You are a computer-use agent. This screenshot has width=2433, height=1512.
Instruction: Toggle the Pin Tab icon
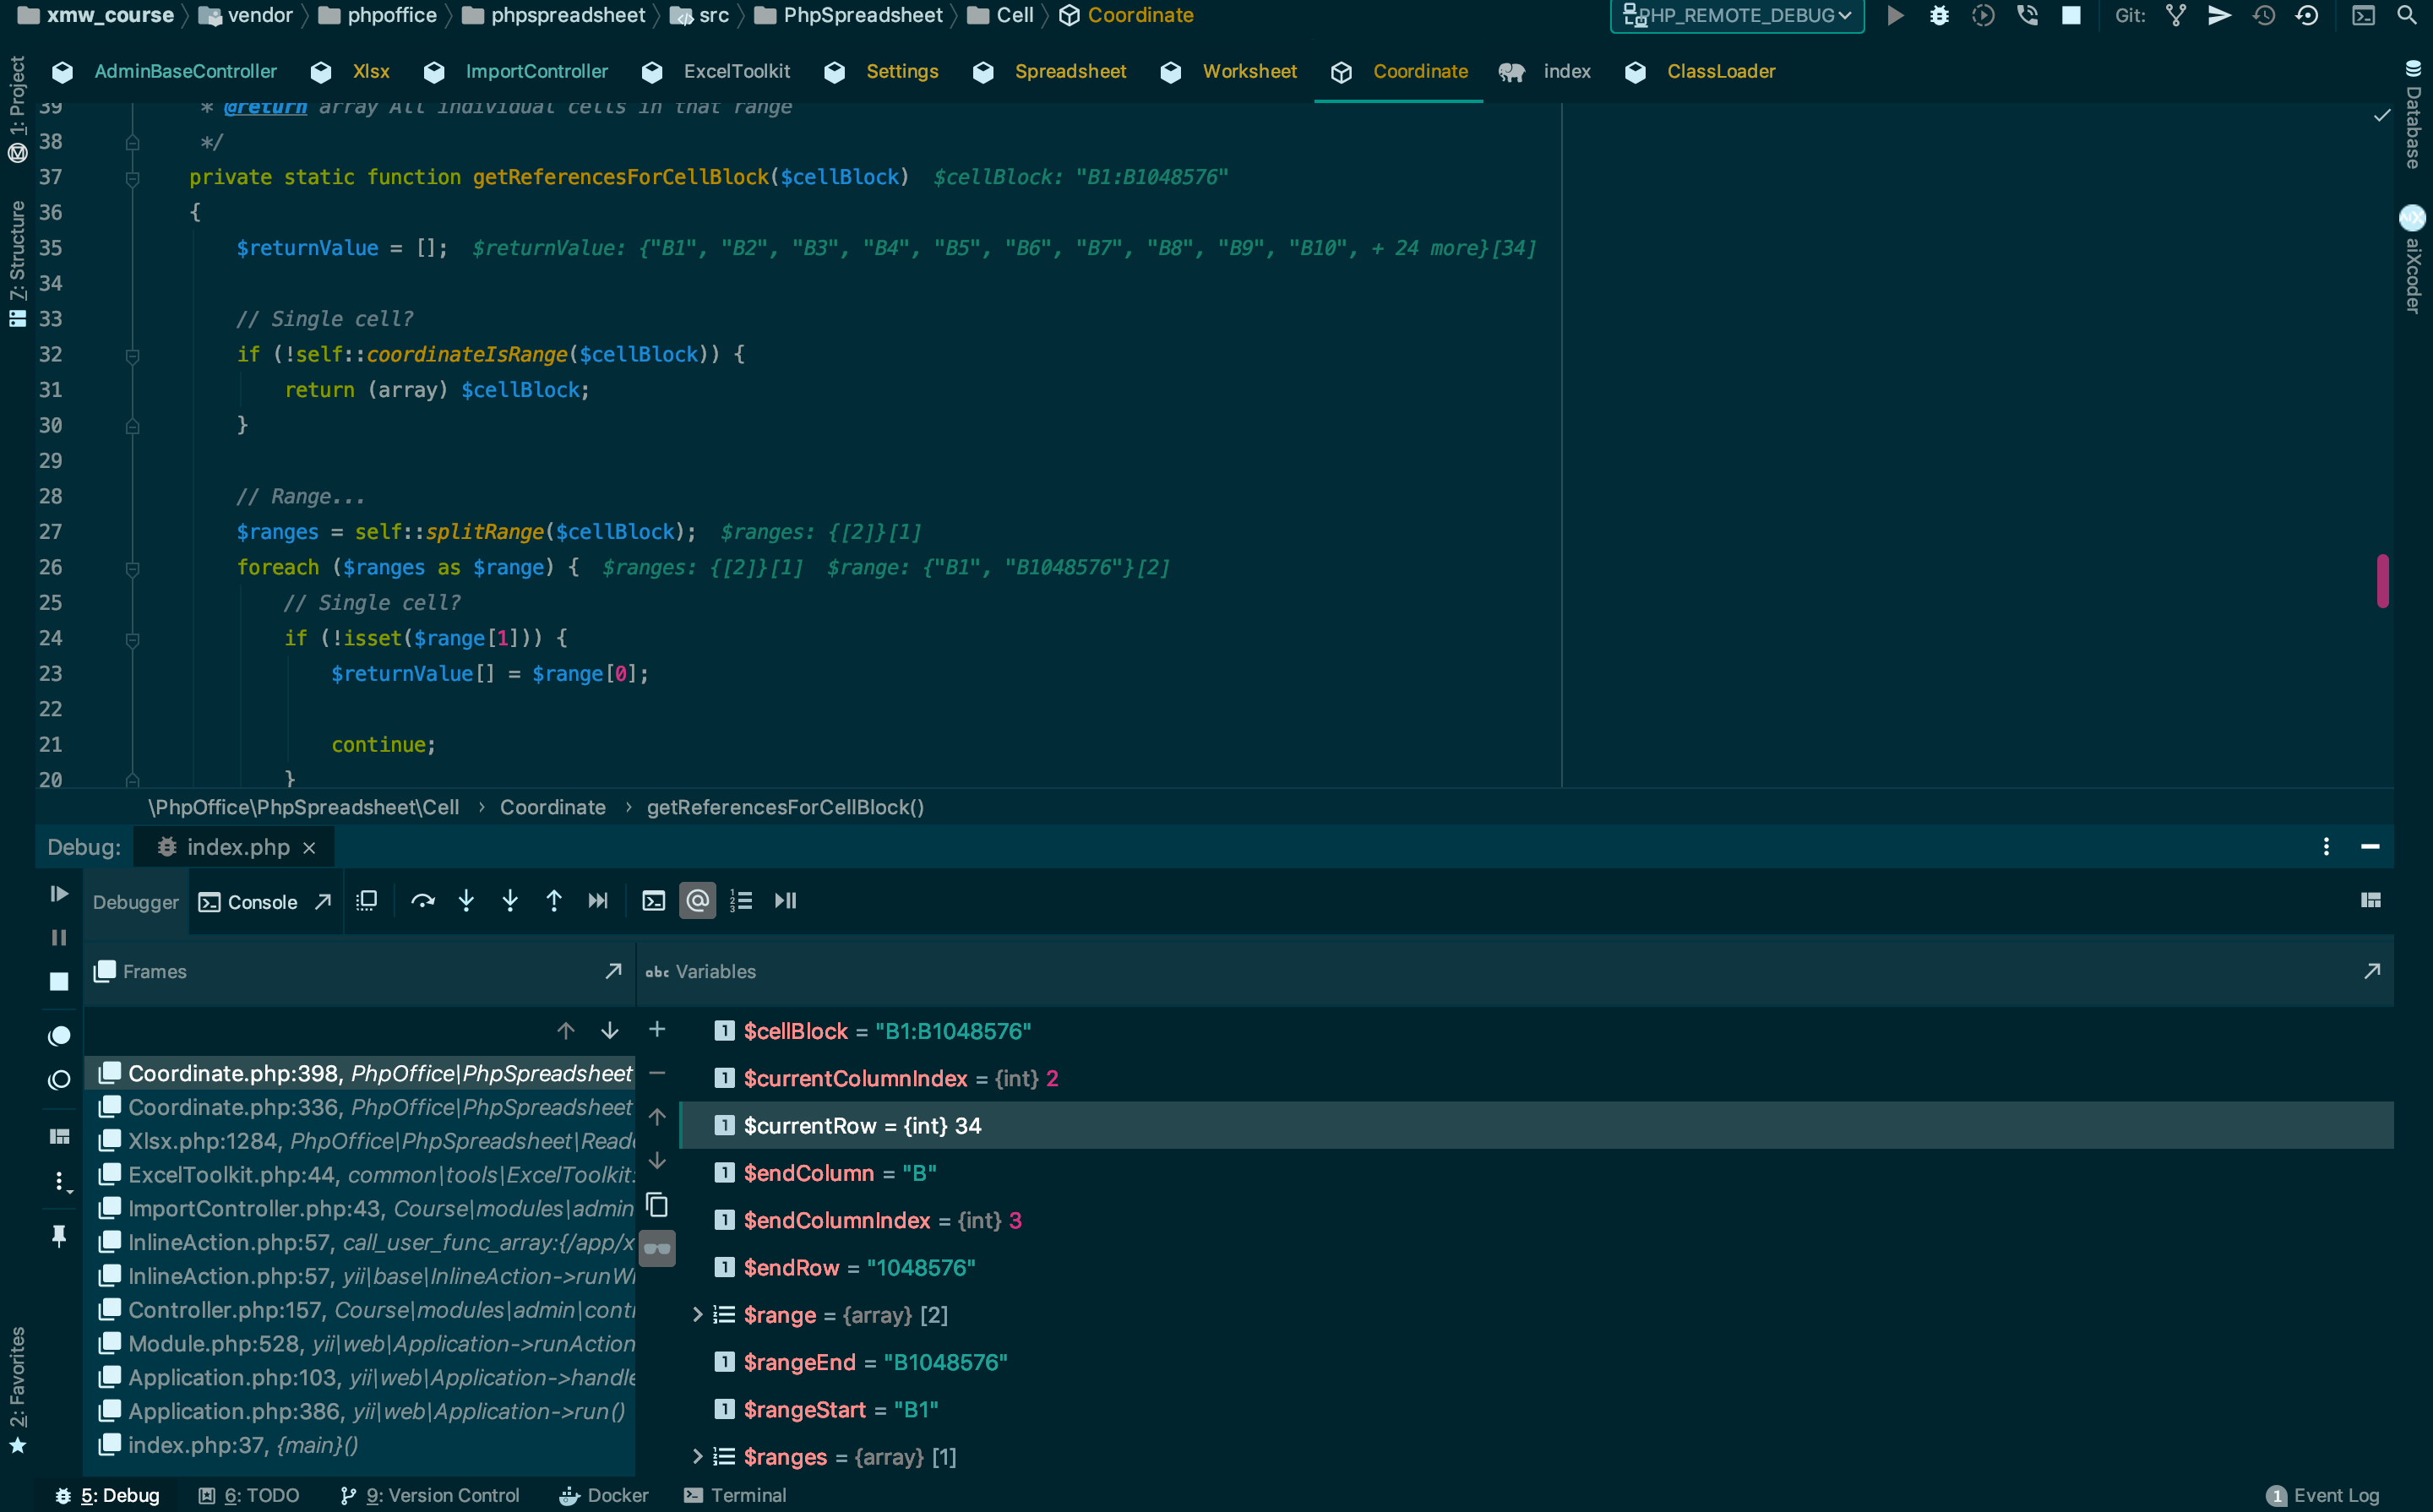point(59,1236)
